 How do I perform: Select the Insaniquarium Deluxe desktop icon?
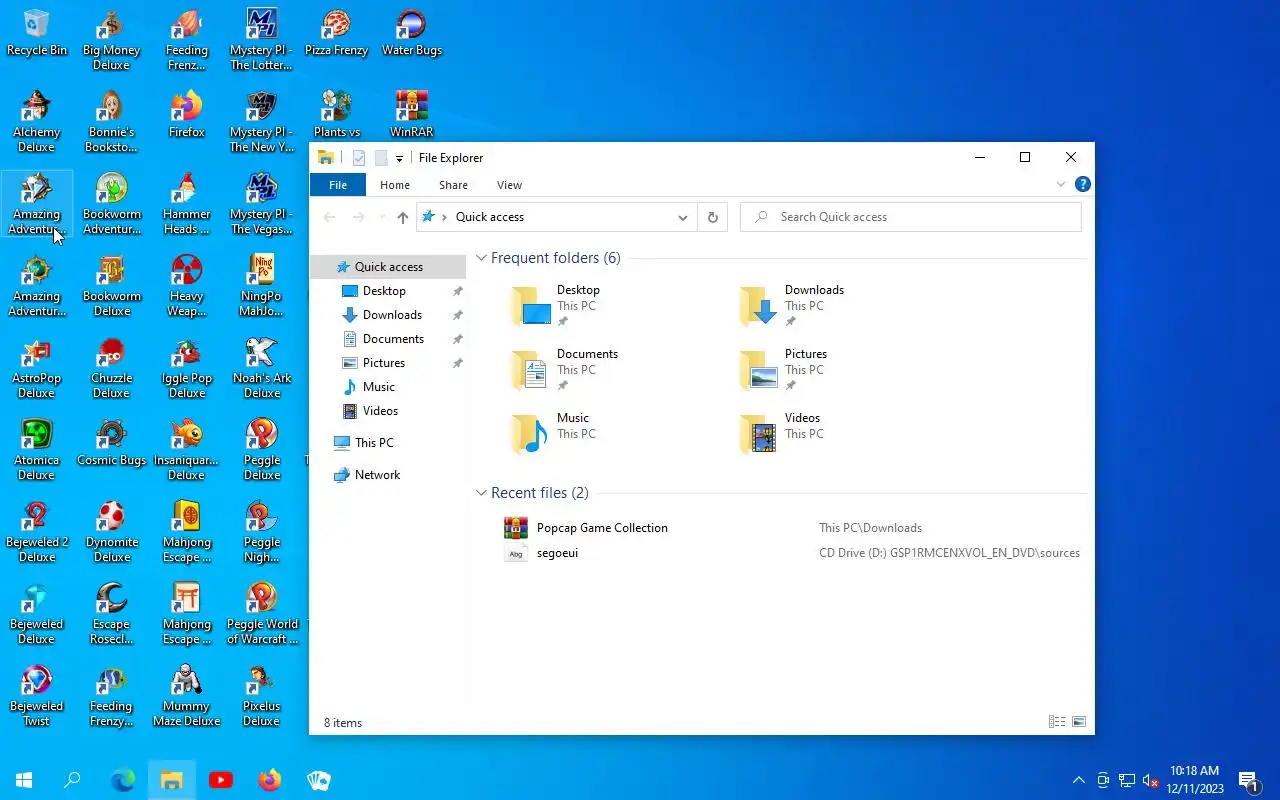pyautogui.click(x=186, y=450)
